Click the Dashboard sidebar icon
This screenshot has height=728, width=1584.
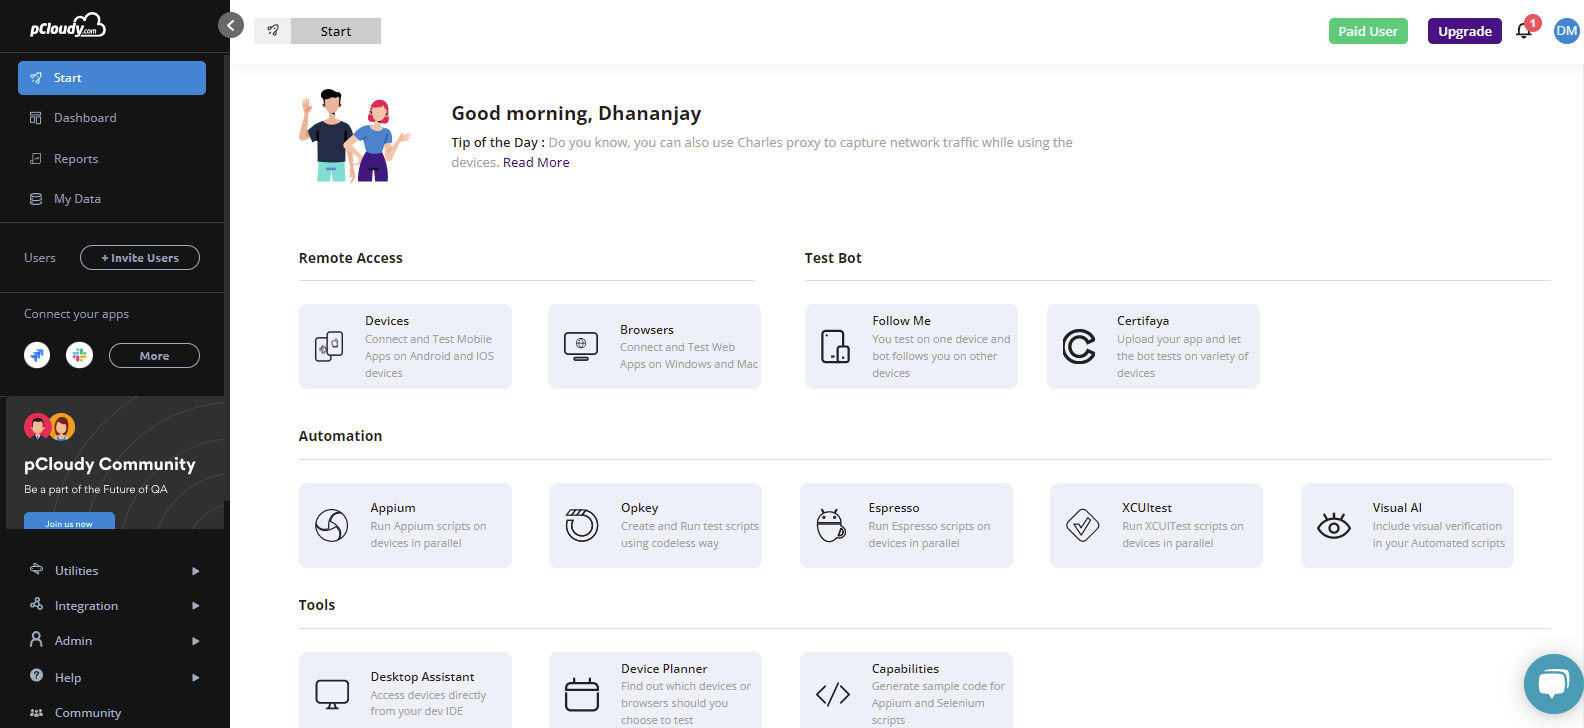tap(36, 118)
